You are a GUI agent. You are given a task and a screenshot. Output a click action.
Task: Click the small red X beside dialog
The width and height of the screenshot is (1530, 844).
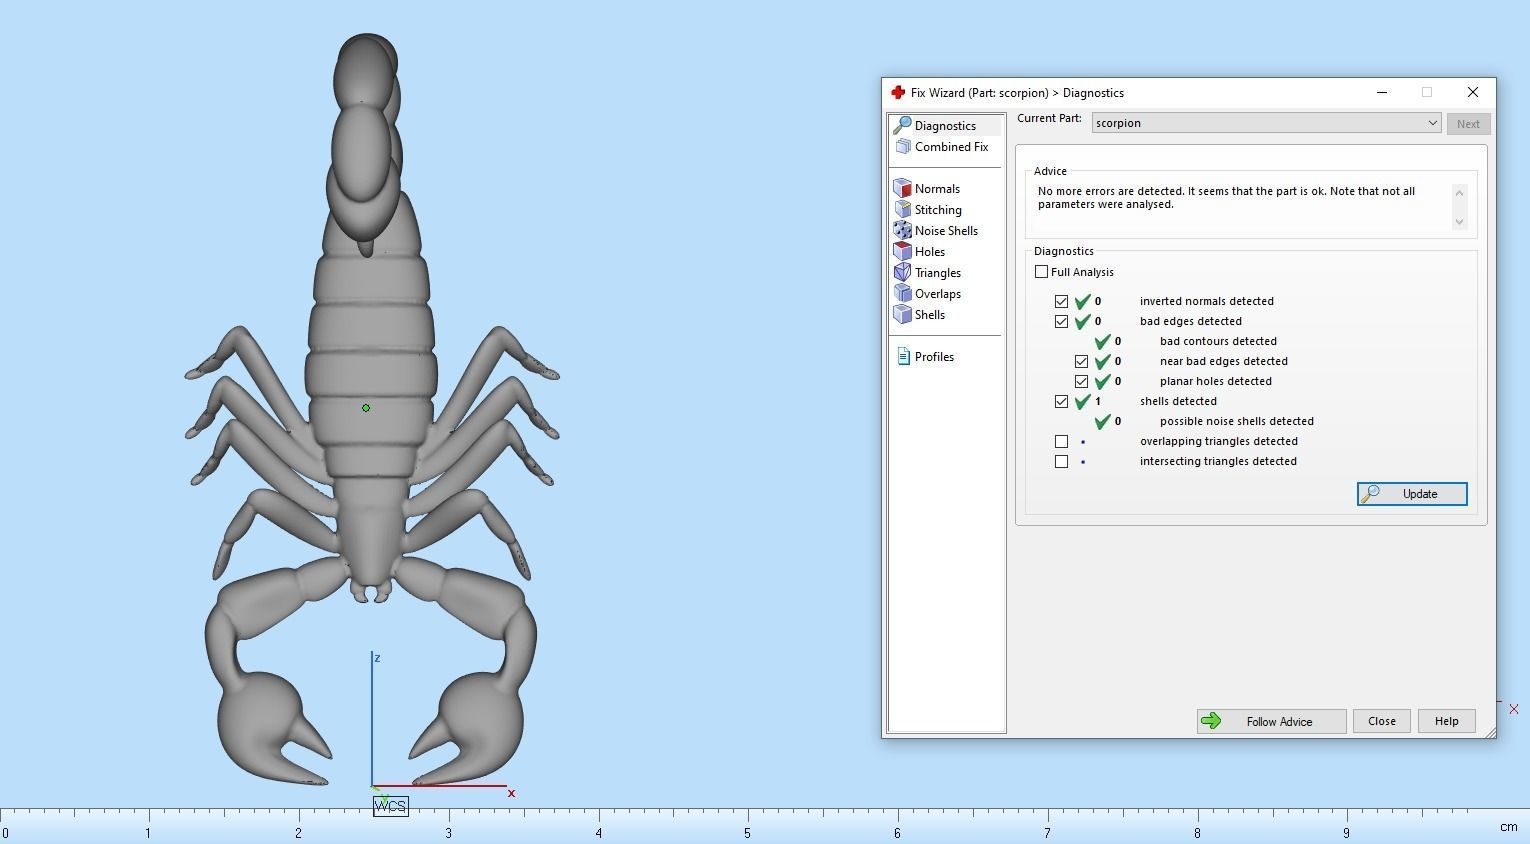point(1514,709)
